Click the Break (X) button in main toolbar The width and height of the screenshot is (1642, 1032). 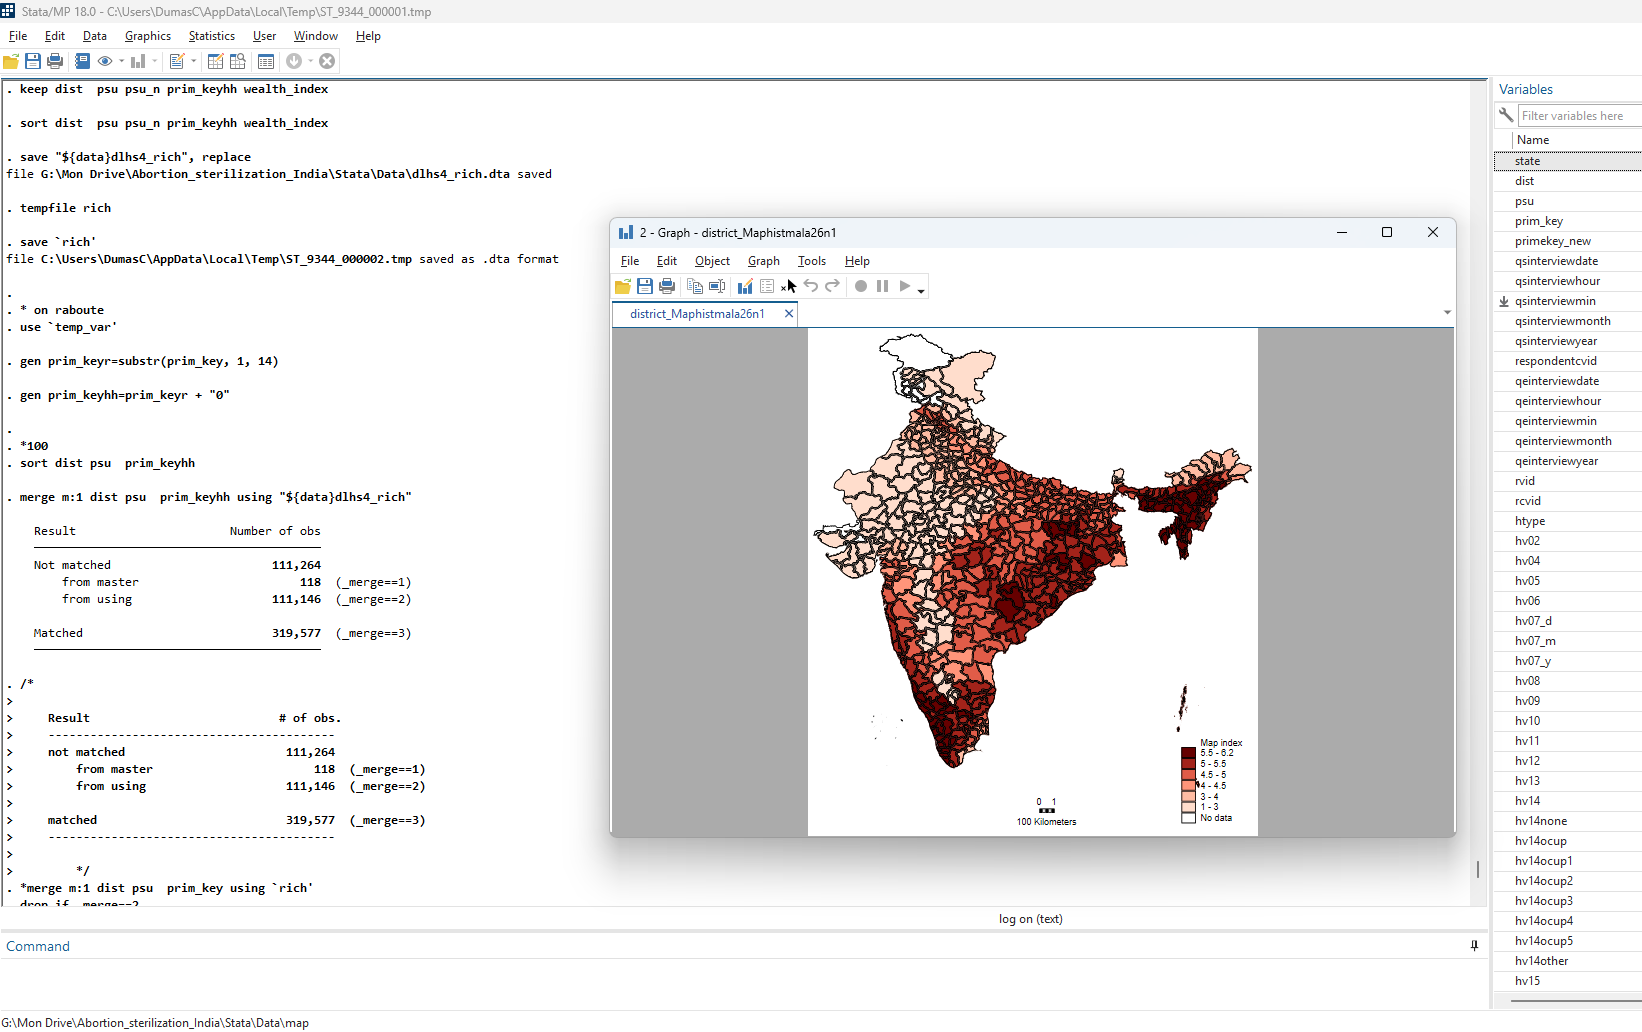point(327,61)
